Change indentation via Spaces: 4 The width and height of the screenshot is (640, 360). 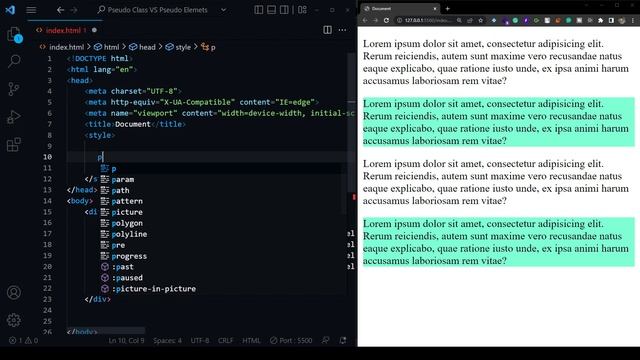[167, 340]
